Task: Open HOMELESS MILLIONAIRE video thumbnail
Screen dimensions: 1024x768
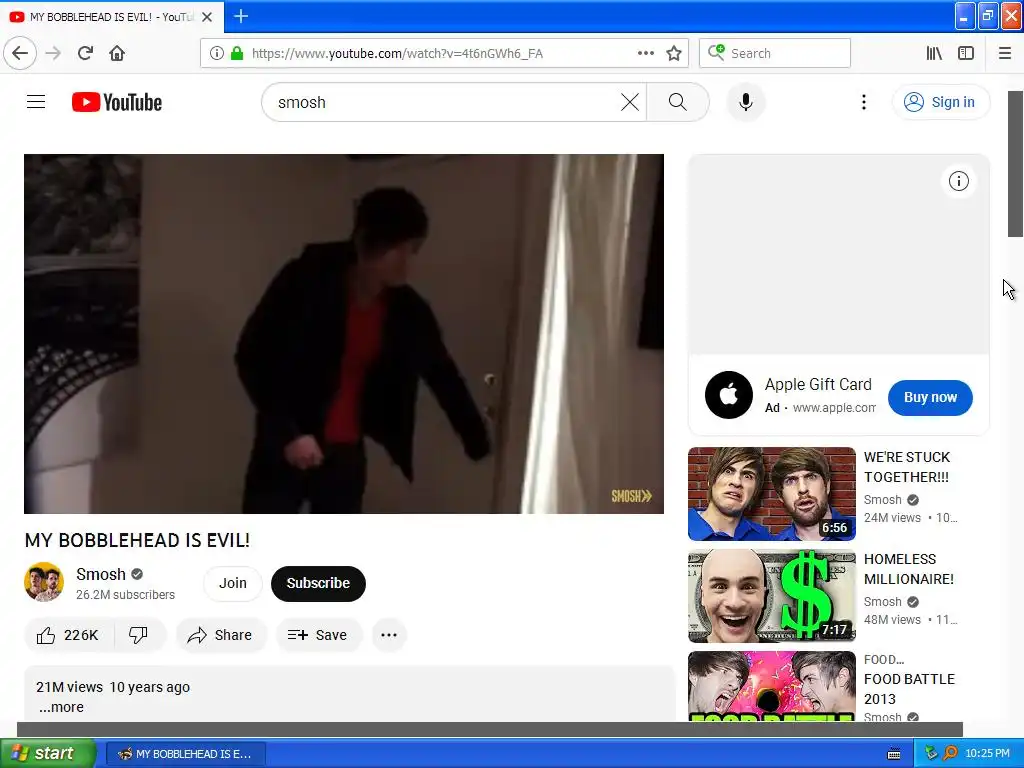Action: [x=772, y=596]
